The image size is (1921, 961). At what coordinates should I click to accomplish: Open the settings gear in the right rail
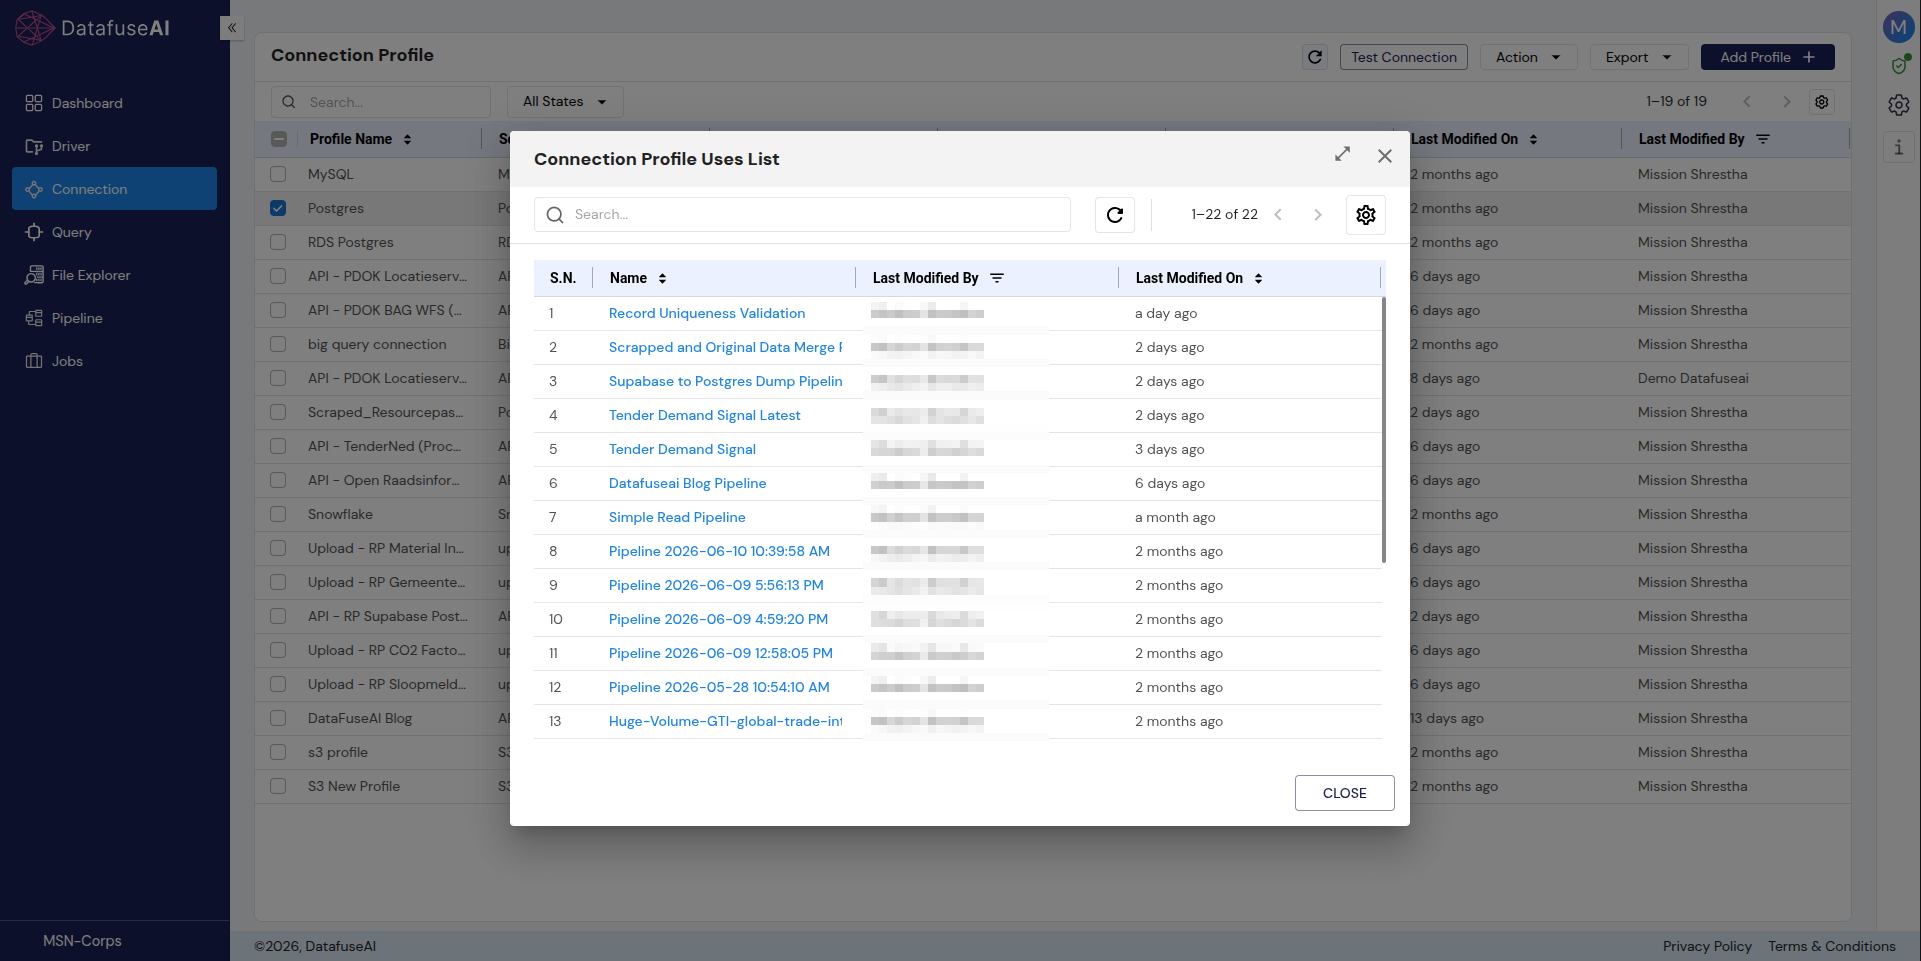tap(1899, 105)
